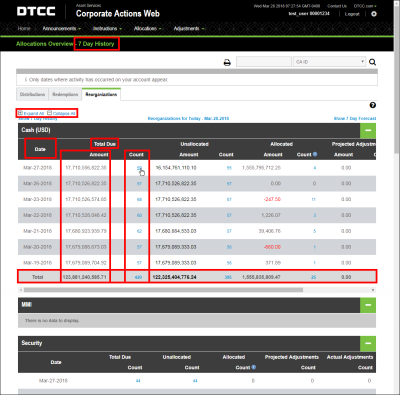Open Total Due count for Mar-23-2018
The image size is (400, 395).
click(x=139, y=199)
